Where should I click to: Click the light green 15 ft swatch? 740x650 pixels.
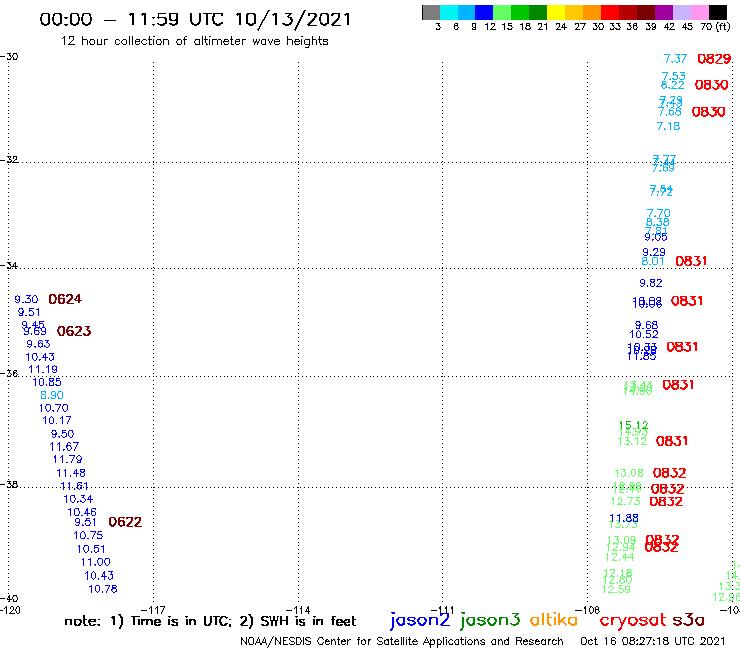click(x=502, y=12)
